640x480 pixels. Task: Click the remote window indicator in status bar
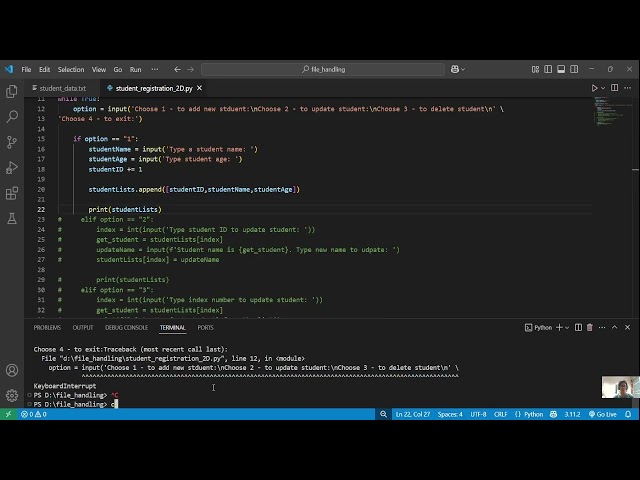(x=8, y=414)
